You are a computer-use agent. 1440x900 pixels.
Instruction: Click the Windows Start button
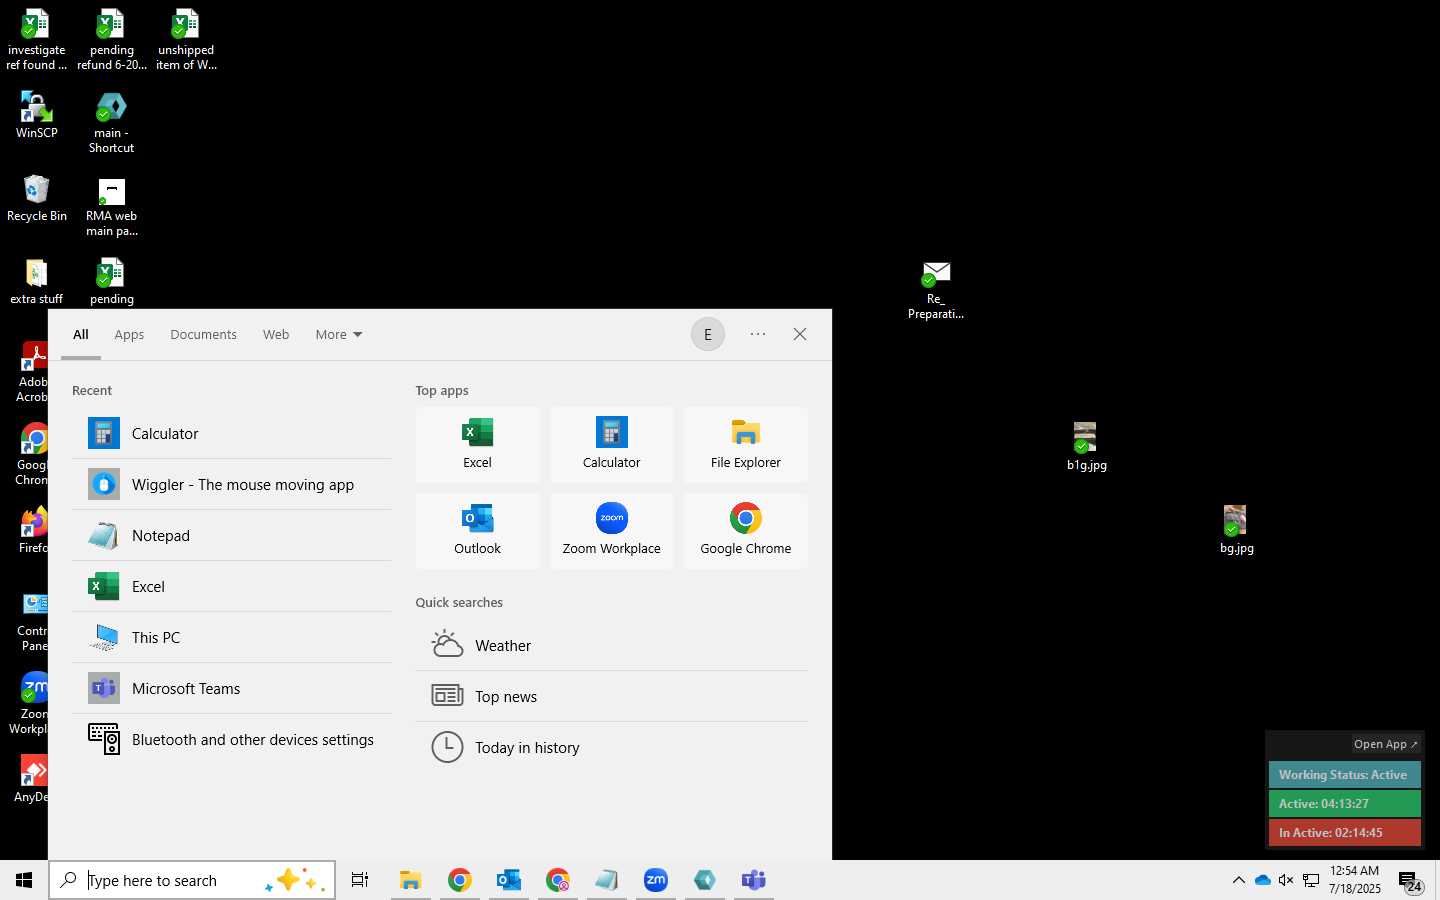[24, 880]
